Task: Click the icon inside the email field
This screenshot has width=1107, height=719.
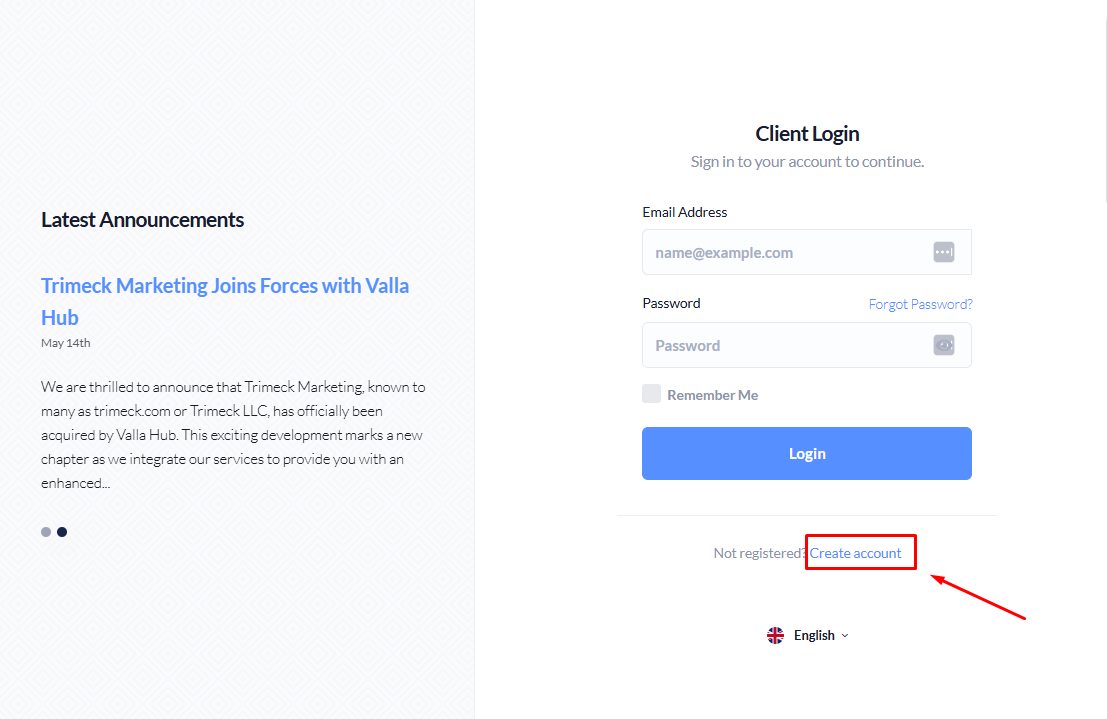Action: tap(943, 252)
